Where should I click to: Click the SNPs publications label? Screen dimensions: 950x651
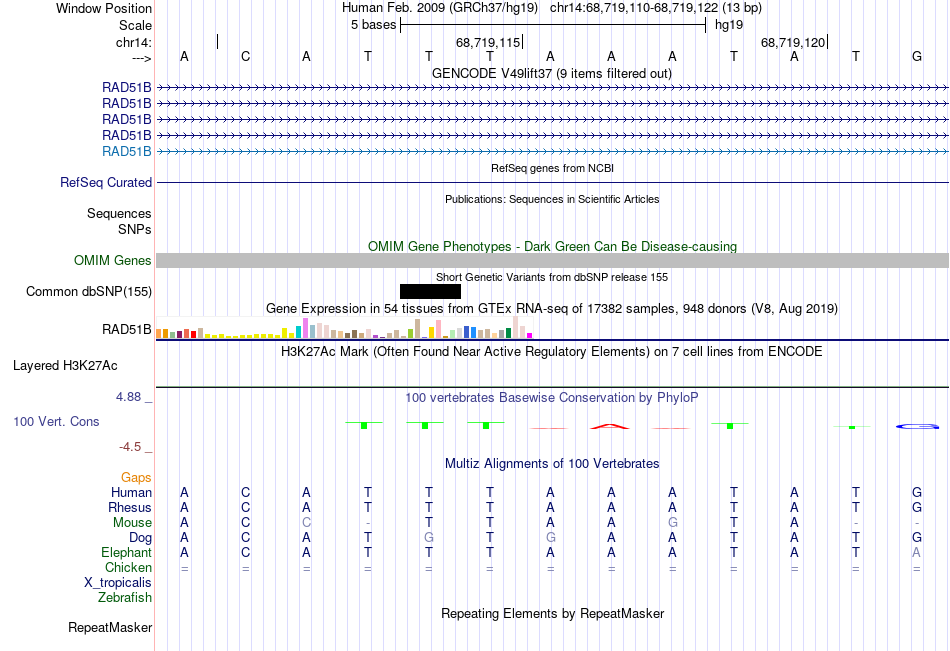[135, 229]
